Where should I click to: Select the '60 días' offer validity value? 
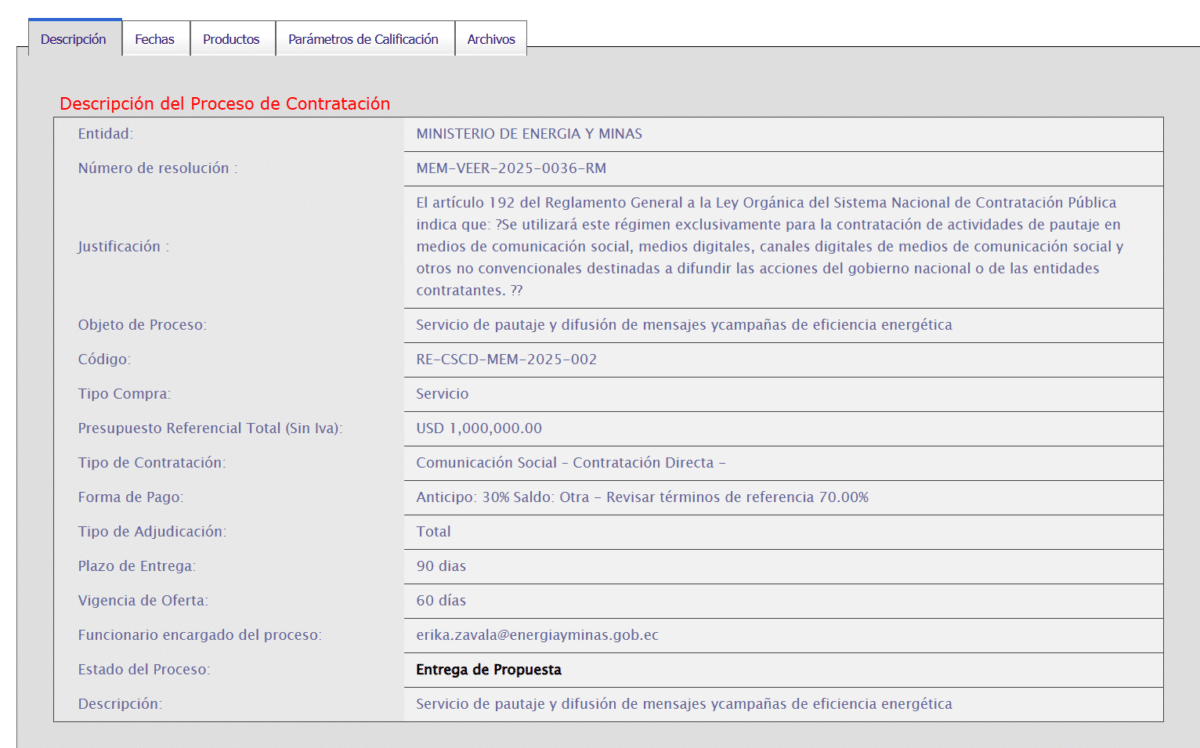(441, 600)
